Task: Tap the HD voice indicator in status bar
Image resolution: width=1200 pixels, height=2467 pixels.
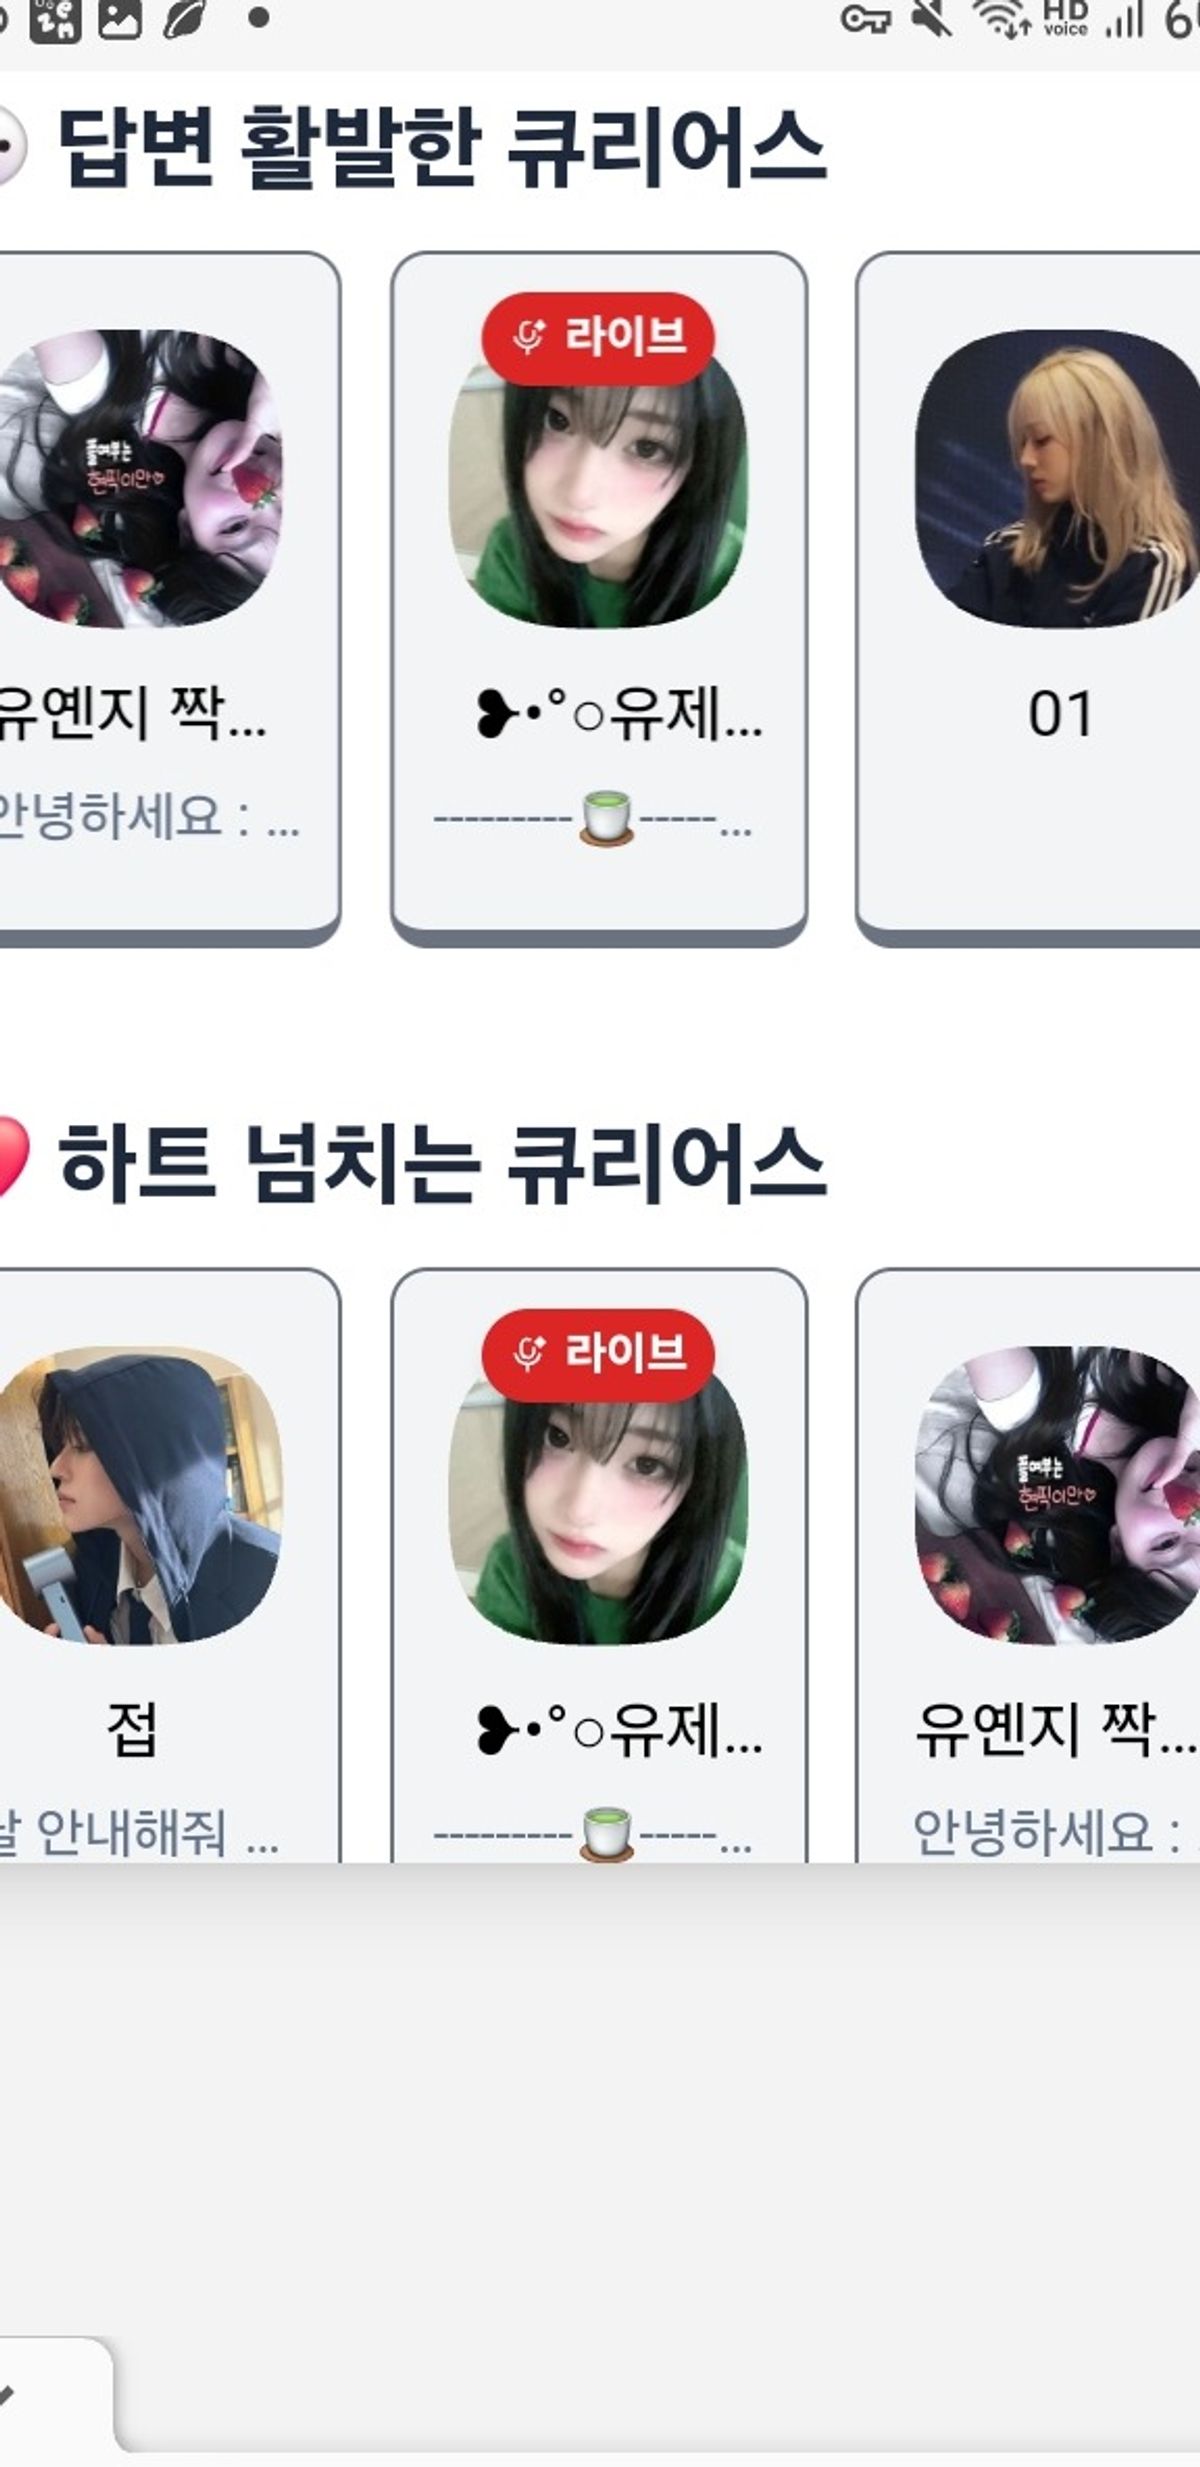Action: coord(1065,19)
